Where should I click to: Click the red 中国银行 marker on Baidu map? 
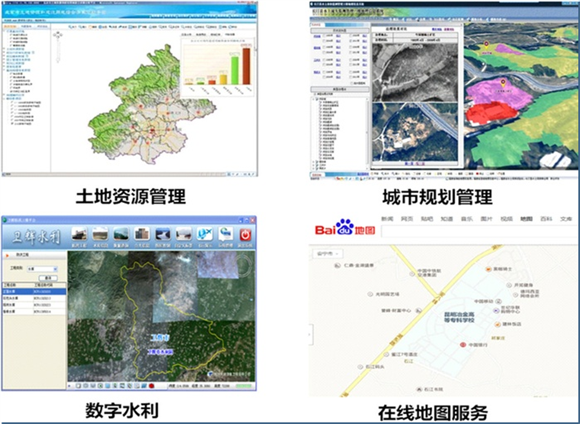(462, 345)
